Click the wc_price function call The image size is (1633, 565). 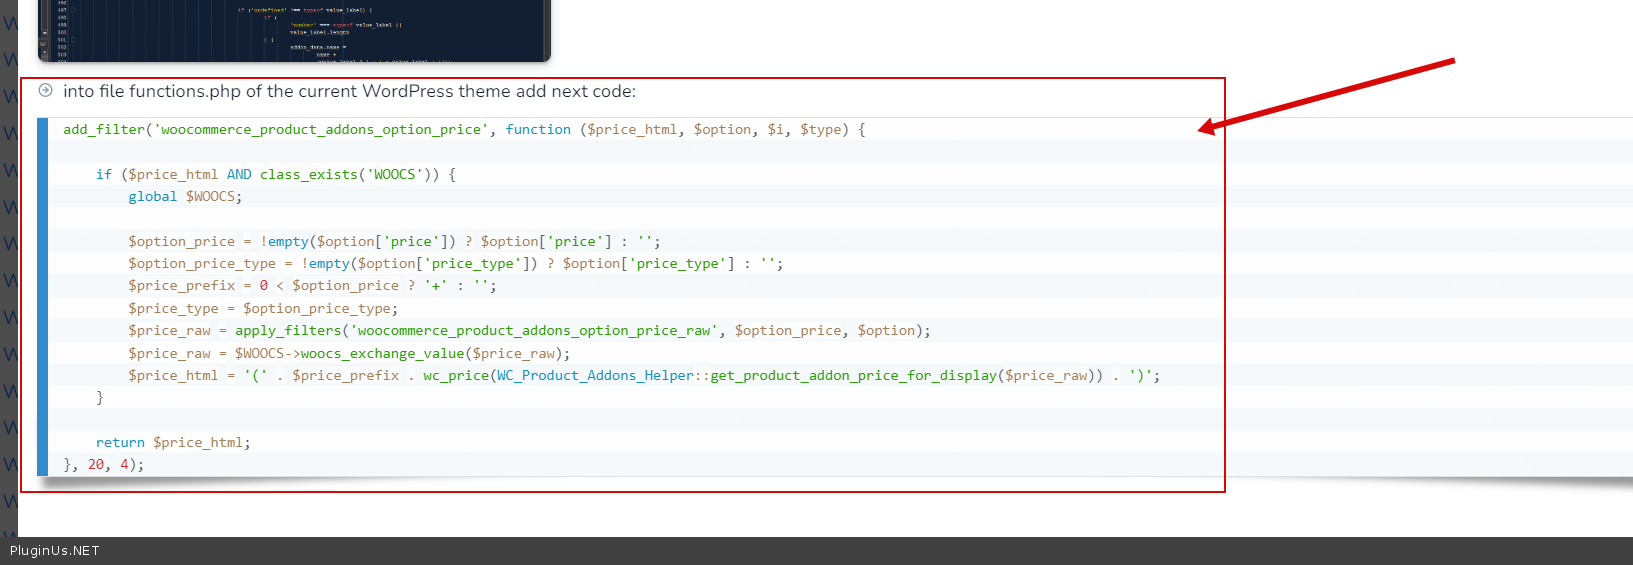pyautogui.click(x=455, y=376)
